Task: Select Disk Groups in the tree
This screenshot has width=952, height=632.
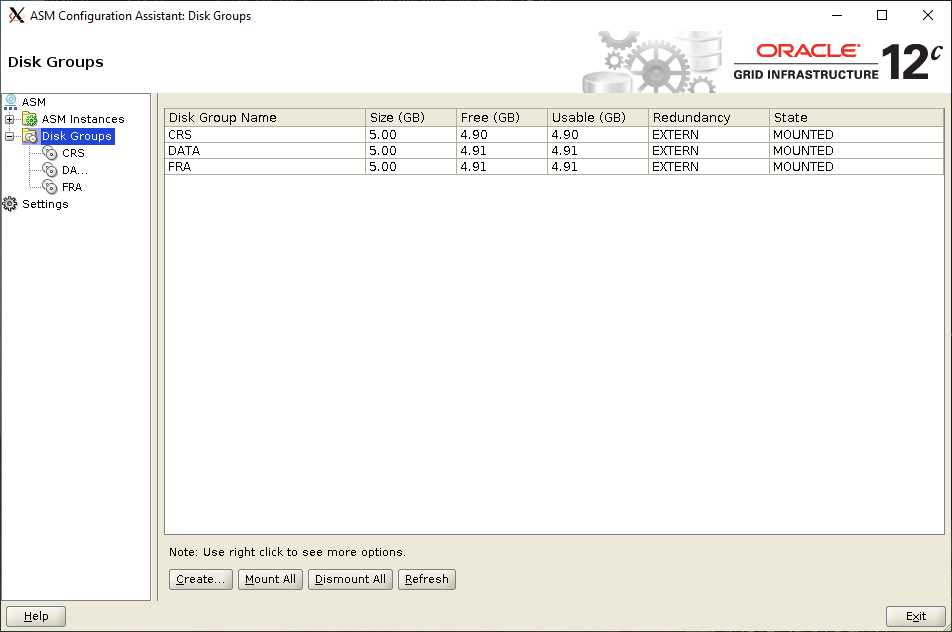Action: click(77, 136)
